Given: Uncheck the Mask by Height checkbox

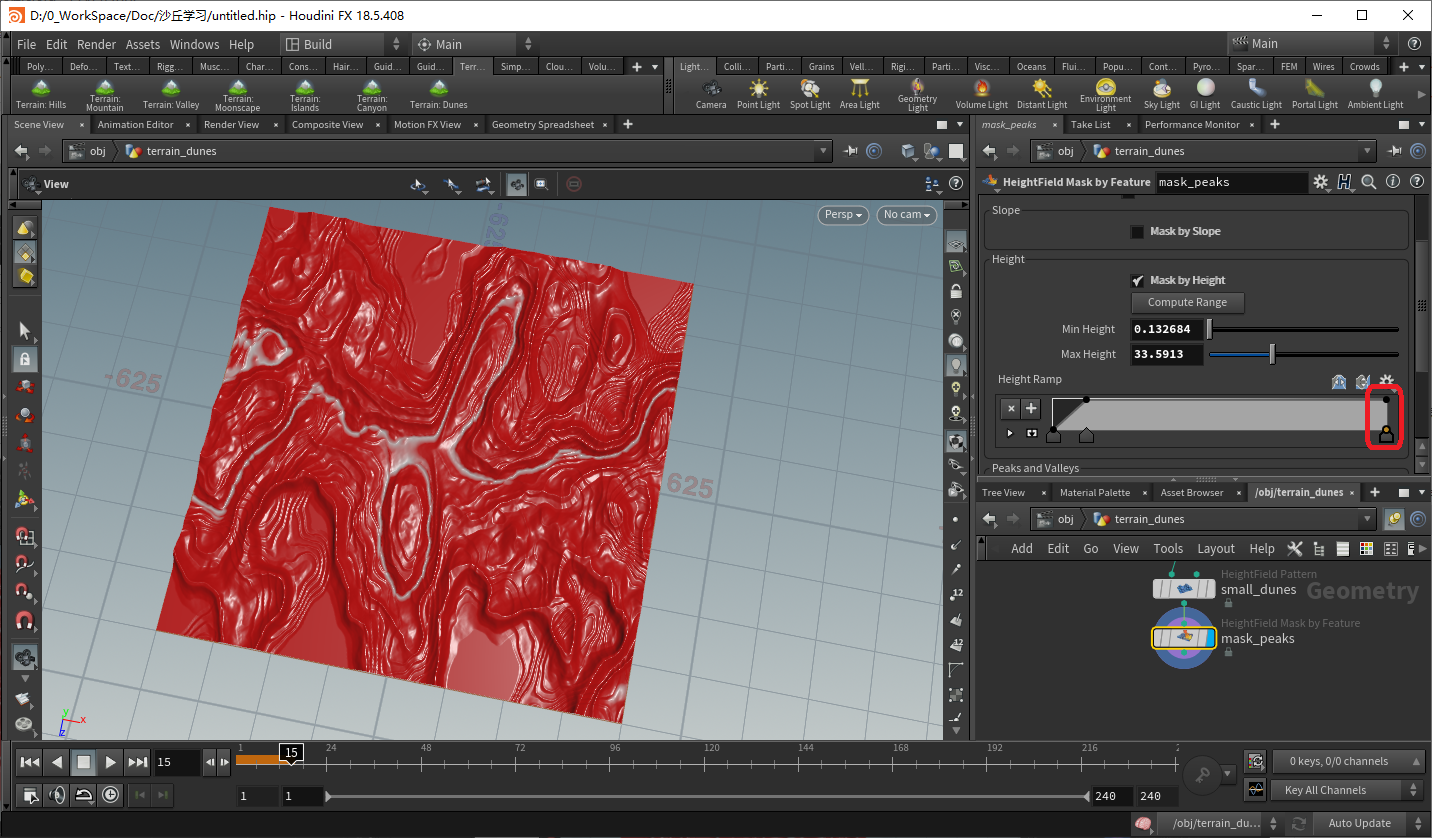Looking at the screenshot, I should [1137, 281].
